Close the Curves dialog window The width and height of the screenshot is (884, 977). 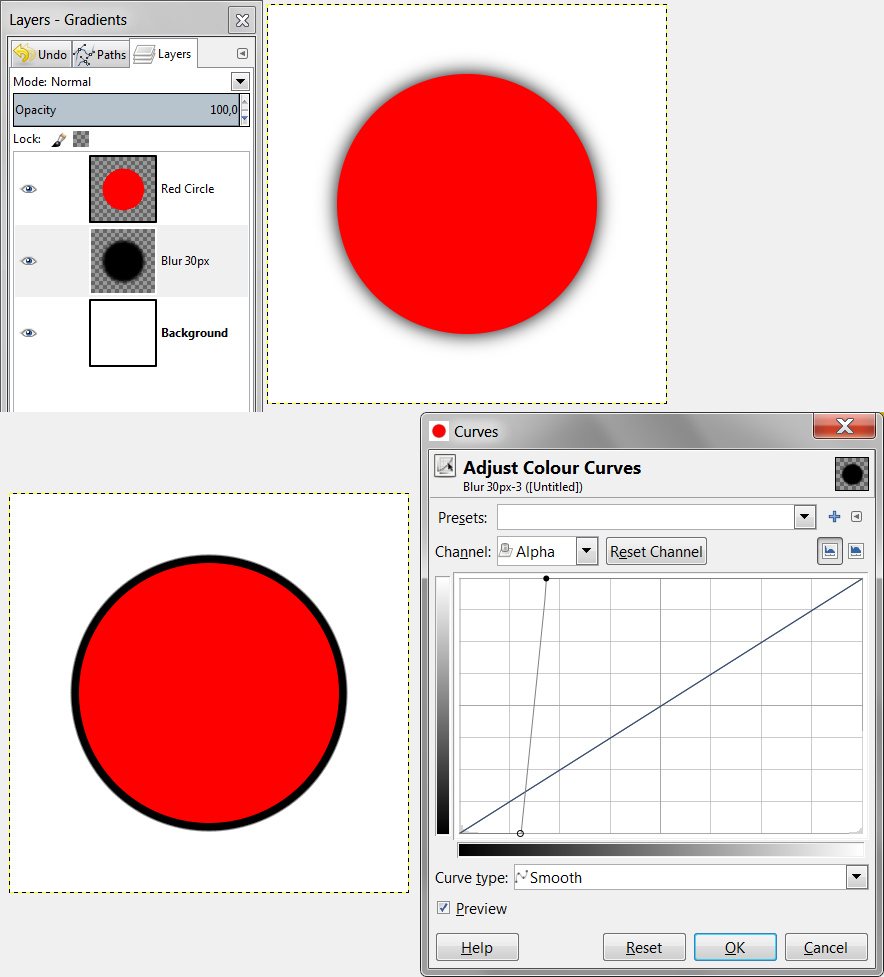pyautogui.click(x=845, y=426)
